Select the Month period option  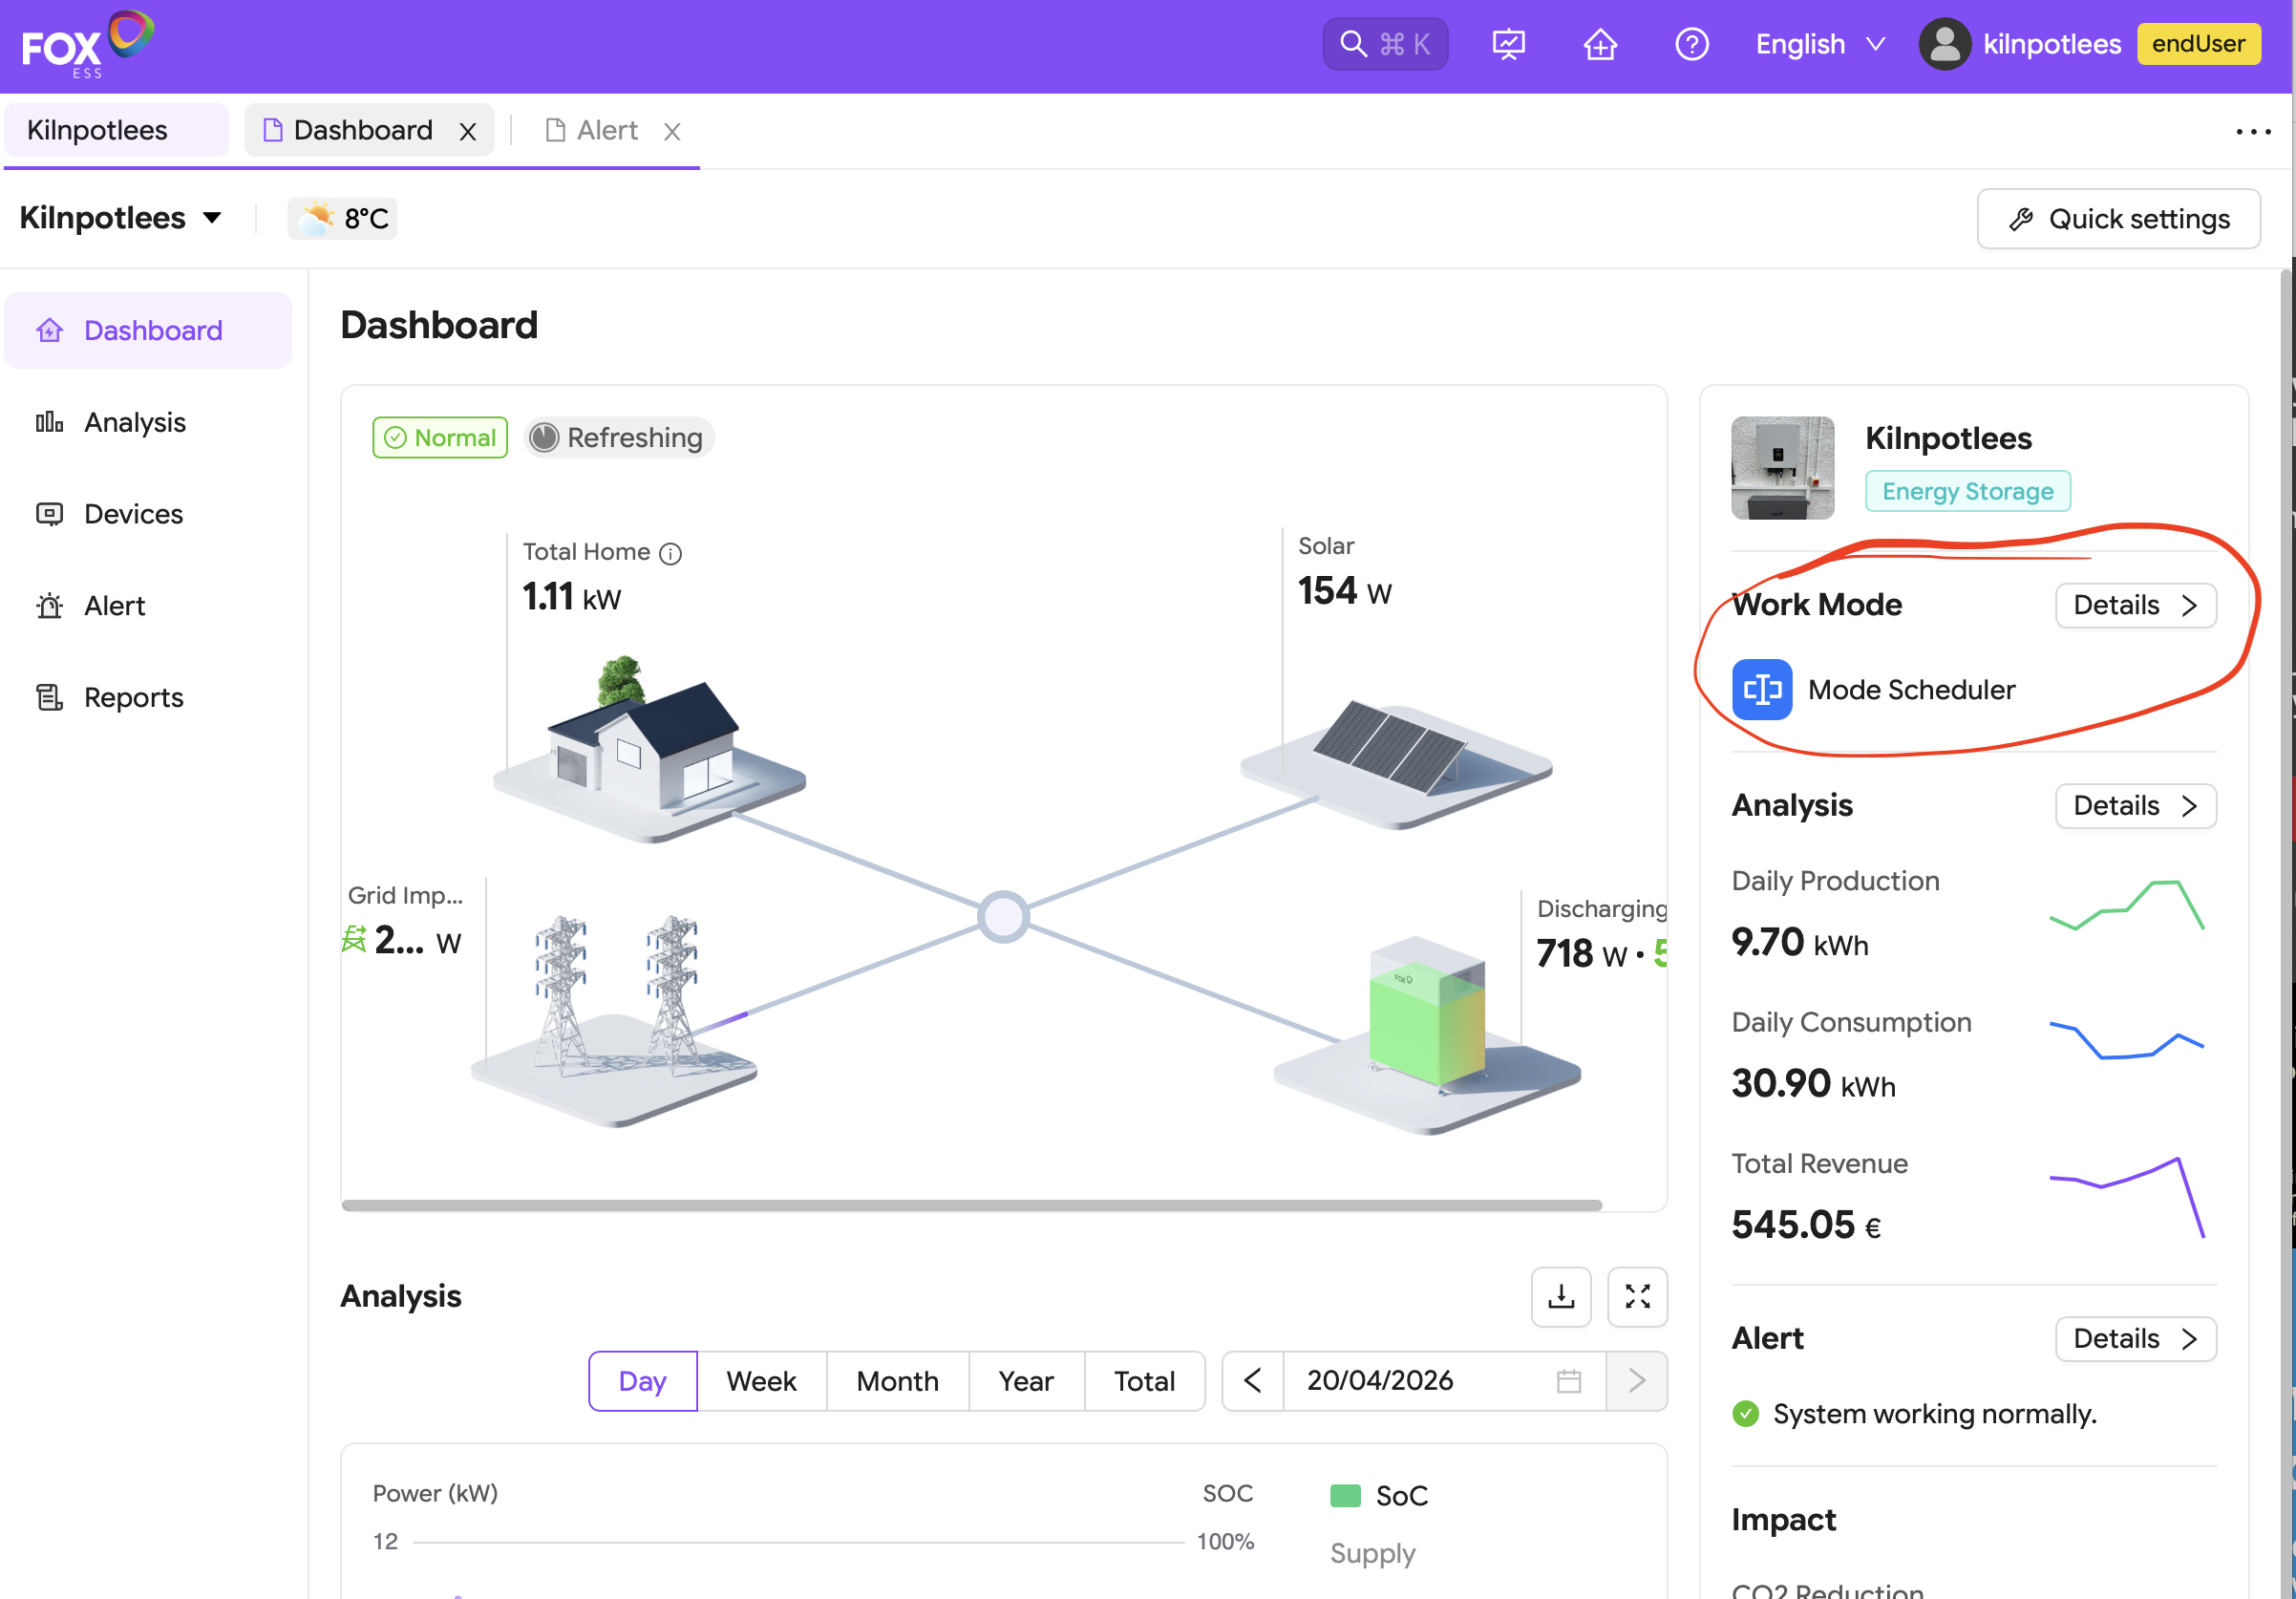pos(897,1381)
